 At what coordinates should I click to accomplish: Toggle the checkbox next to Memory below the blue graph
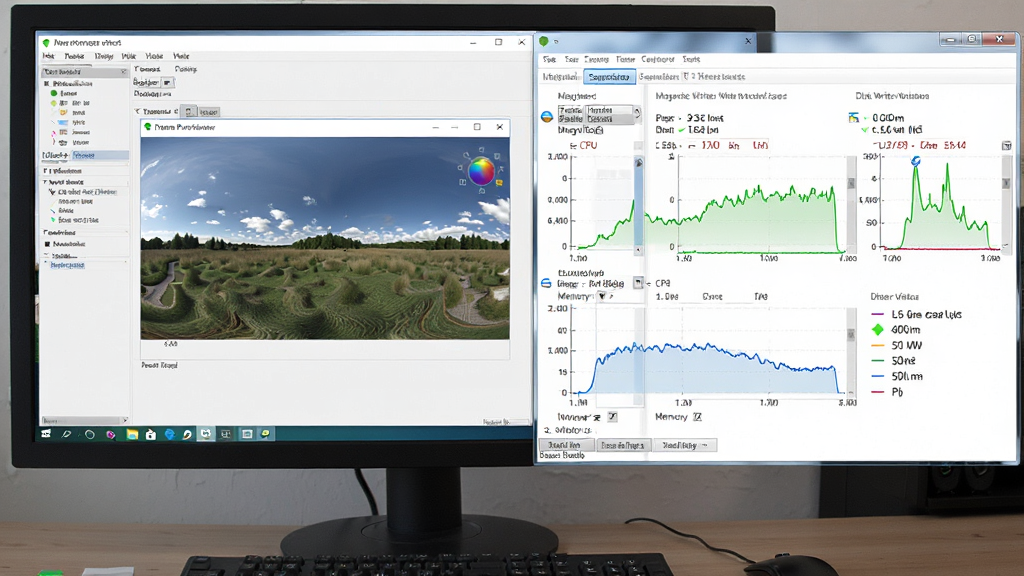[x=697, y=417]
